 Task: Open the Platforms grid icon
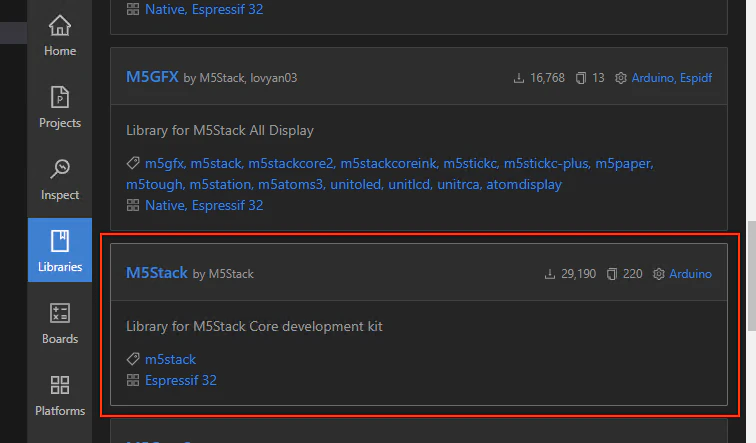coord(60,385)
